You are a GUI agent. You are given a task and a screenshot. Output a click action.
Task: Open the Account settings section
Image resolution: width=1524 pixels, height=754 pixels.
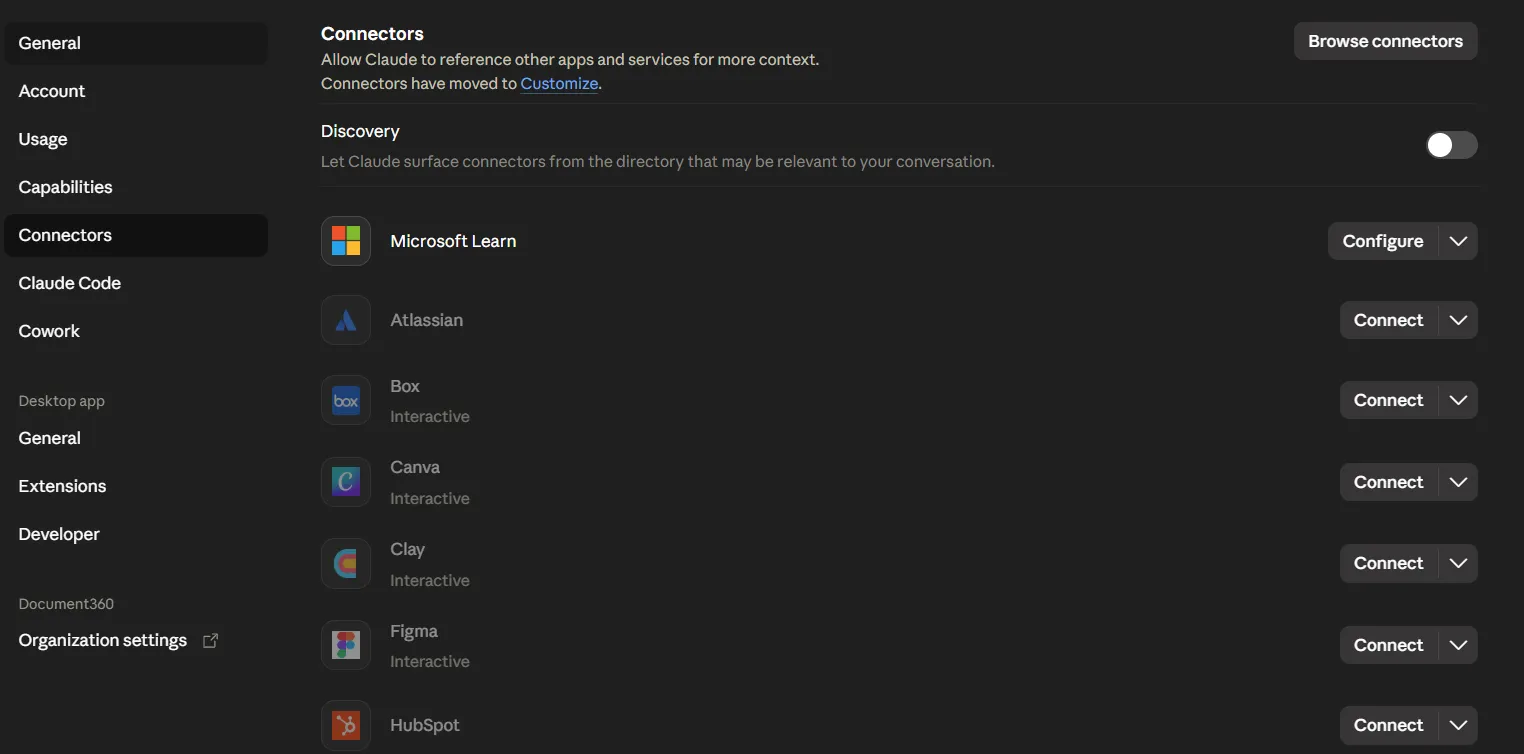point(136,91)
